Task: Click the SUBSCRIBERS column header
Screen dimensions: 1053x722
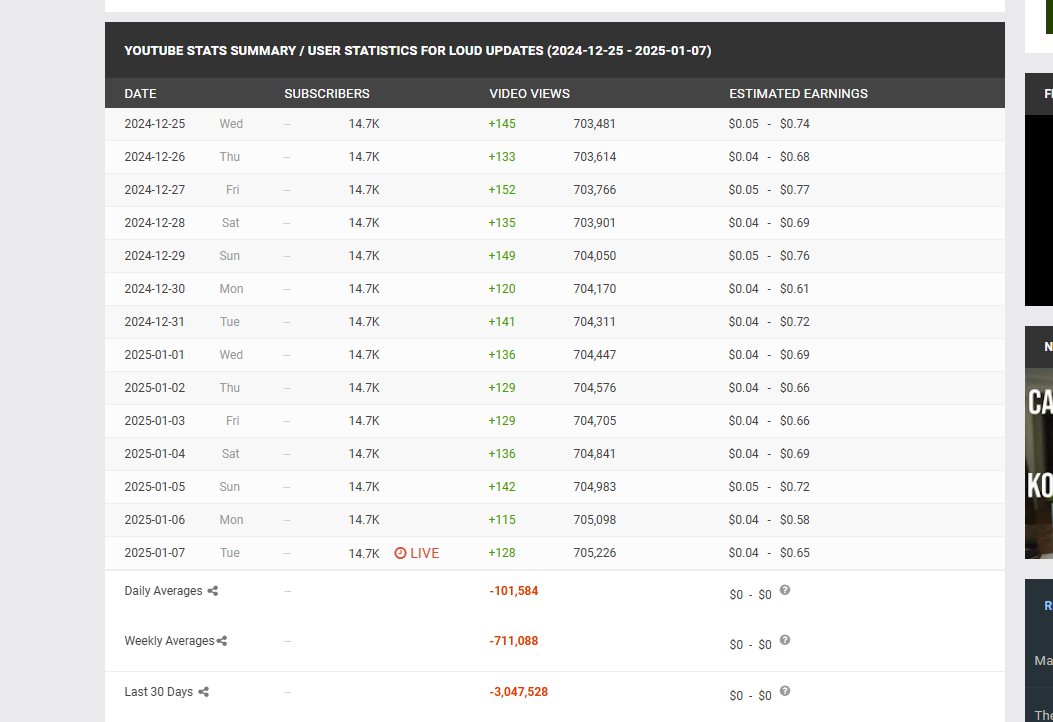Action: (x=326, y=93)
